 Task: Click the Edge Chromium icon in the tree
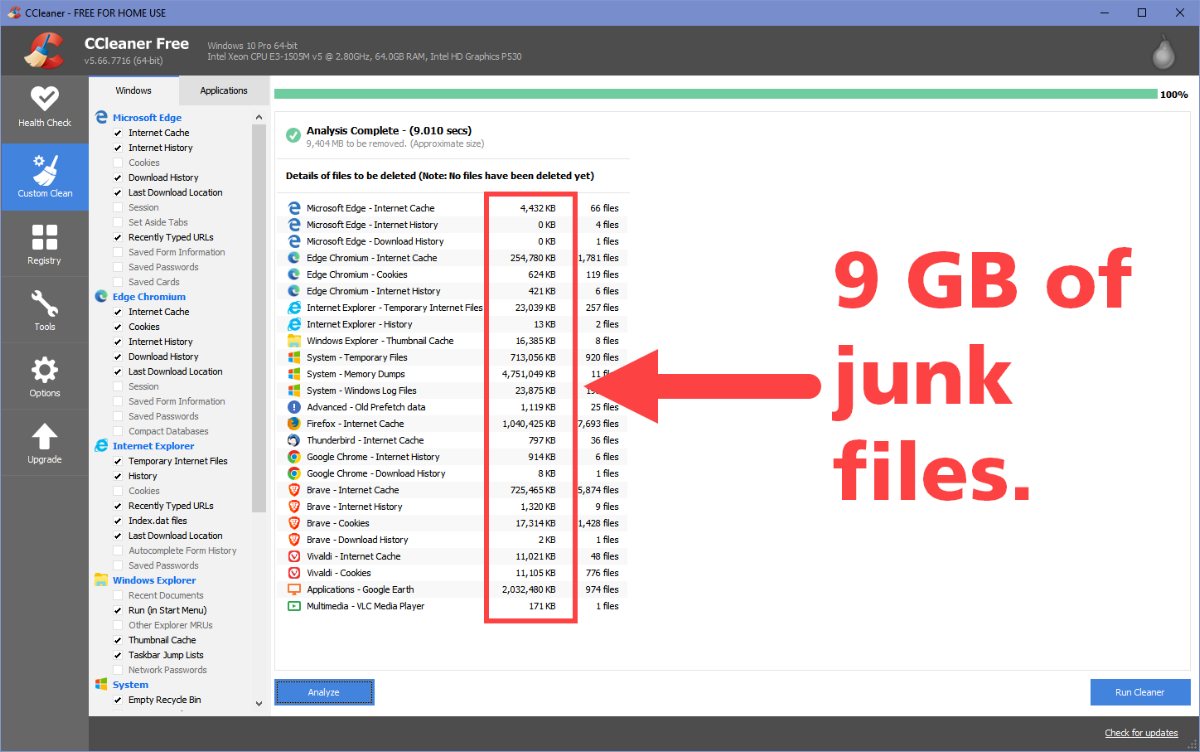101,297
